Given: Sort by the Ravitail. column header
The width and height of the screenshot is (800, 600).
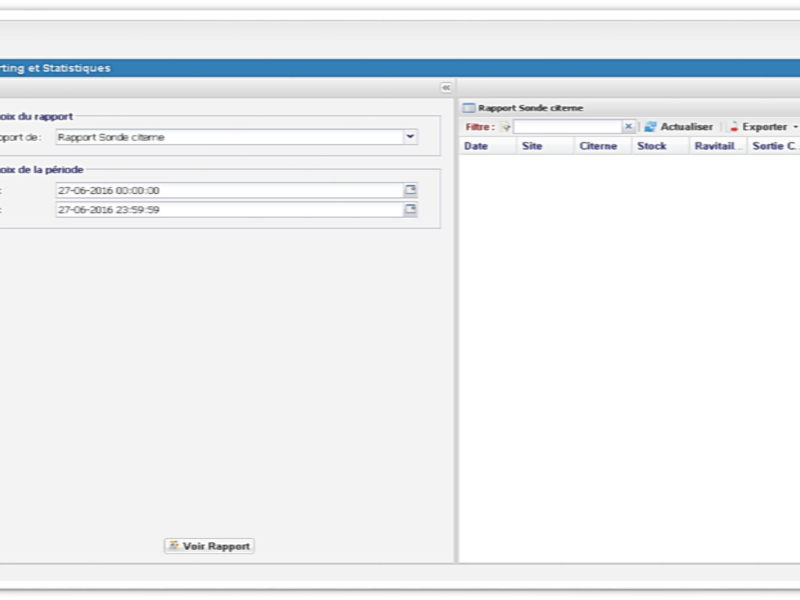Looking at the screenshot, I should pos(717,146).
